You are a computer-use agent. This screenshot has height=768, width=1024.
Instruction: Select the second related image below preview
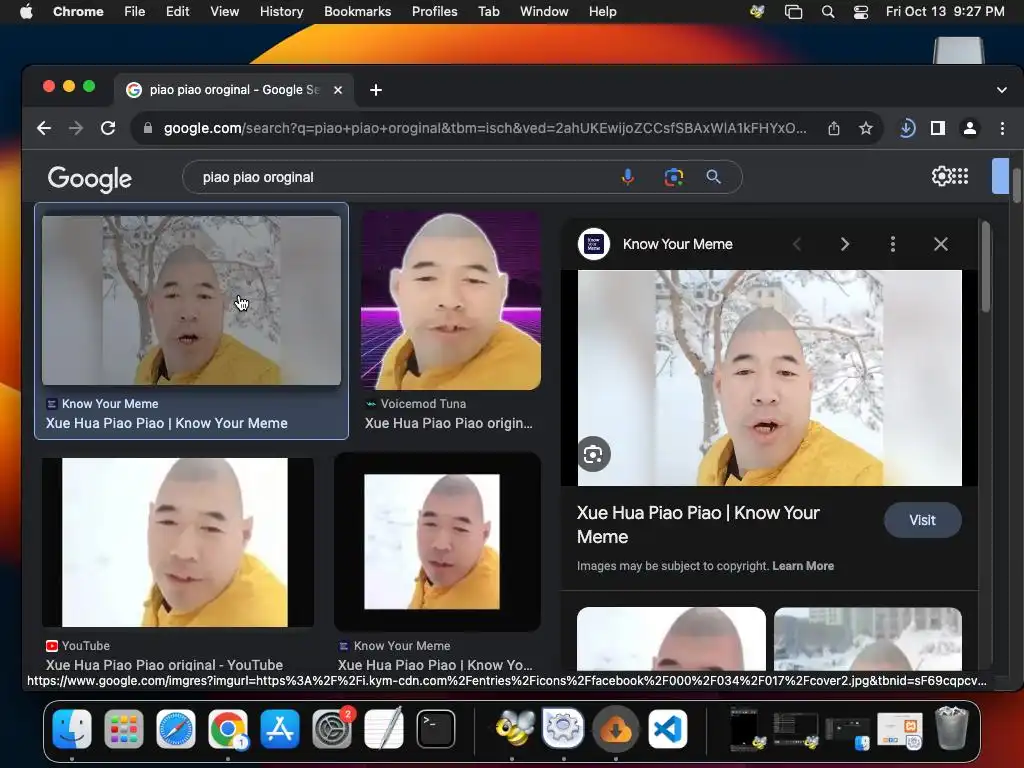click(x=868, y=639)
